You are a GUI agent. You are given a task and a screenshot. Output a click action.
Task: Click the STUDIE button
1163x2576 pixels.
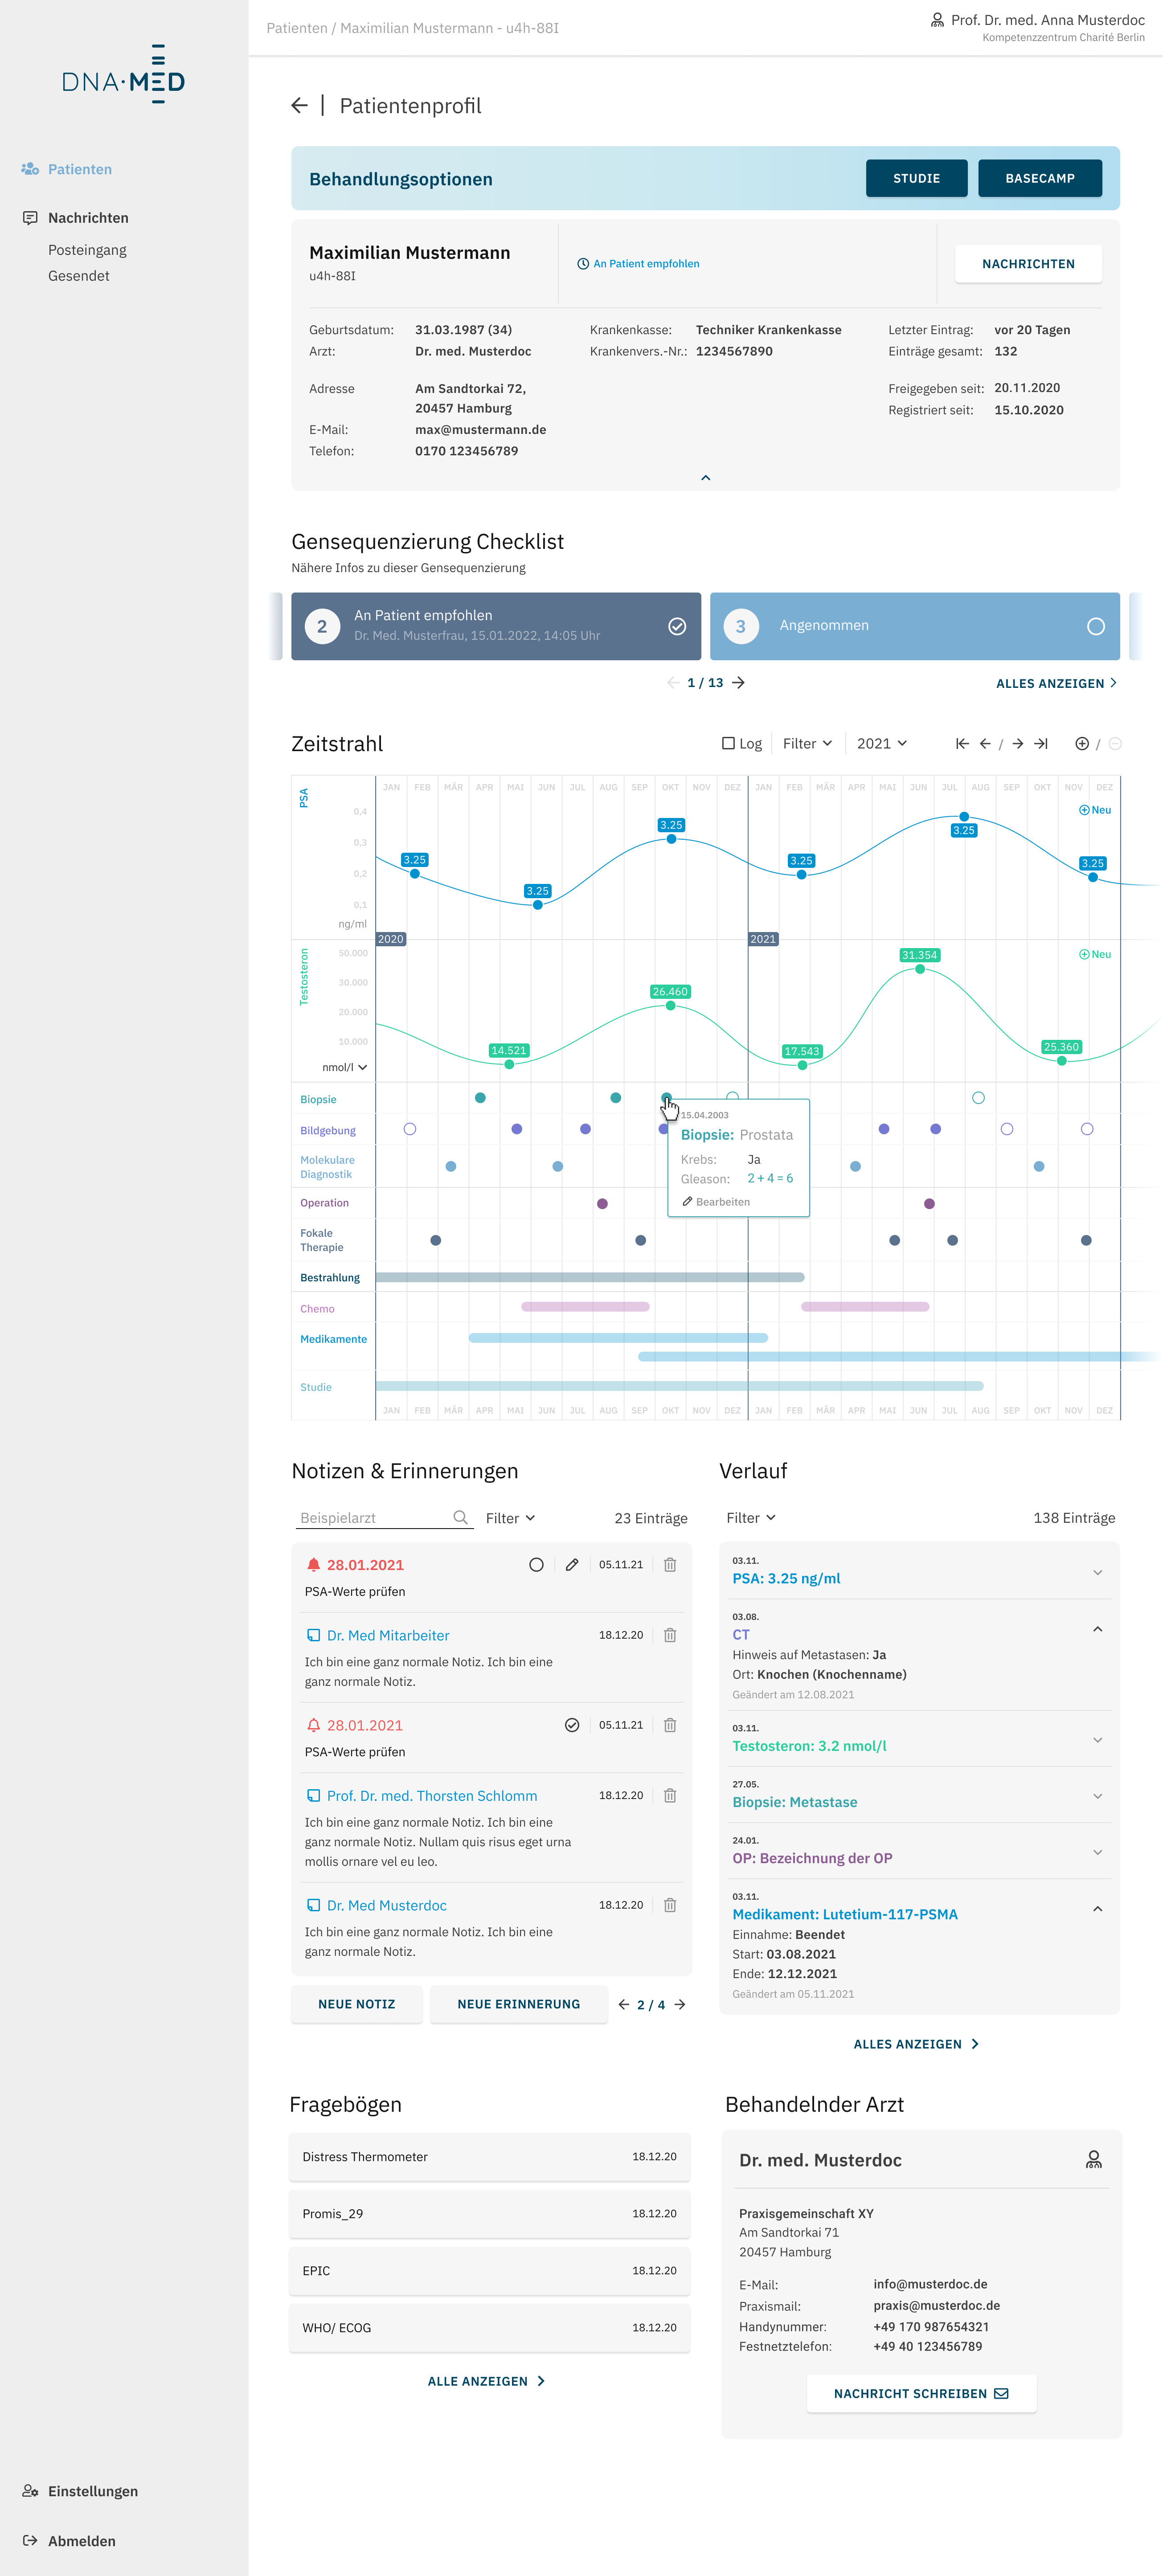point(916,179)
